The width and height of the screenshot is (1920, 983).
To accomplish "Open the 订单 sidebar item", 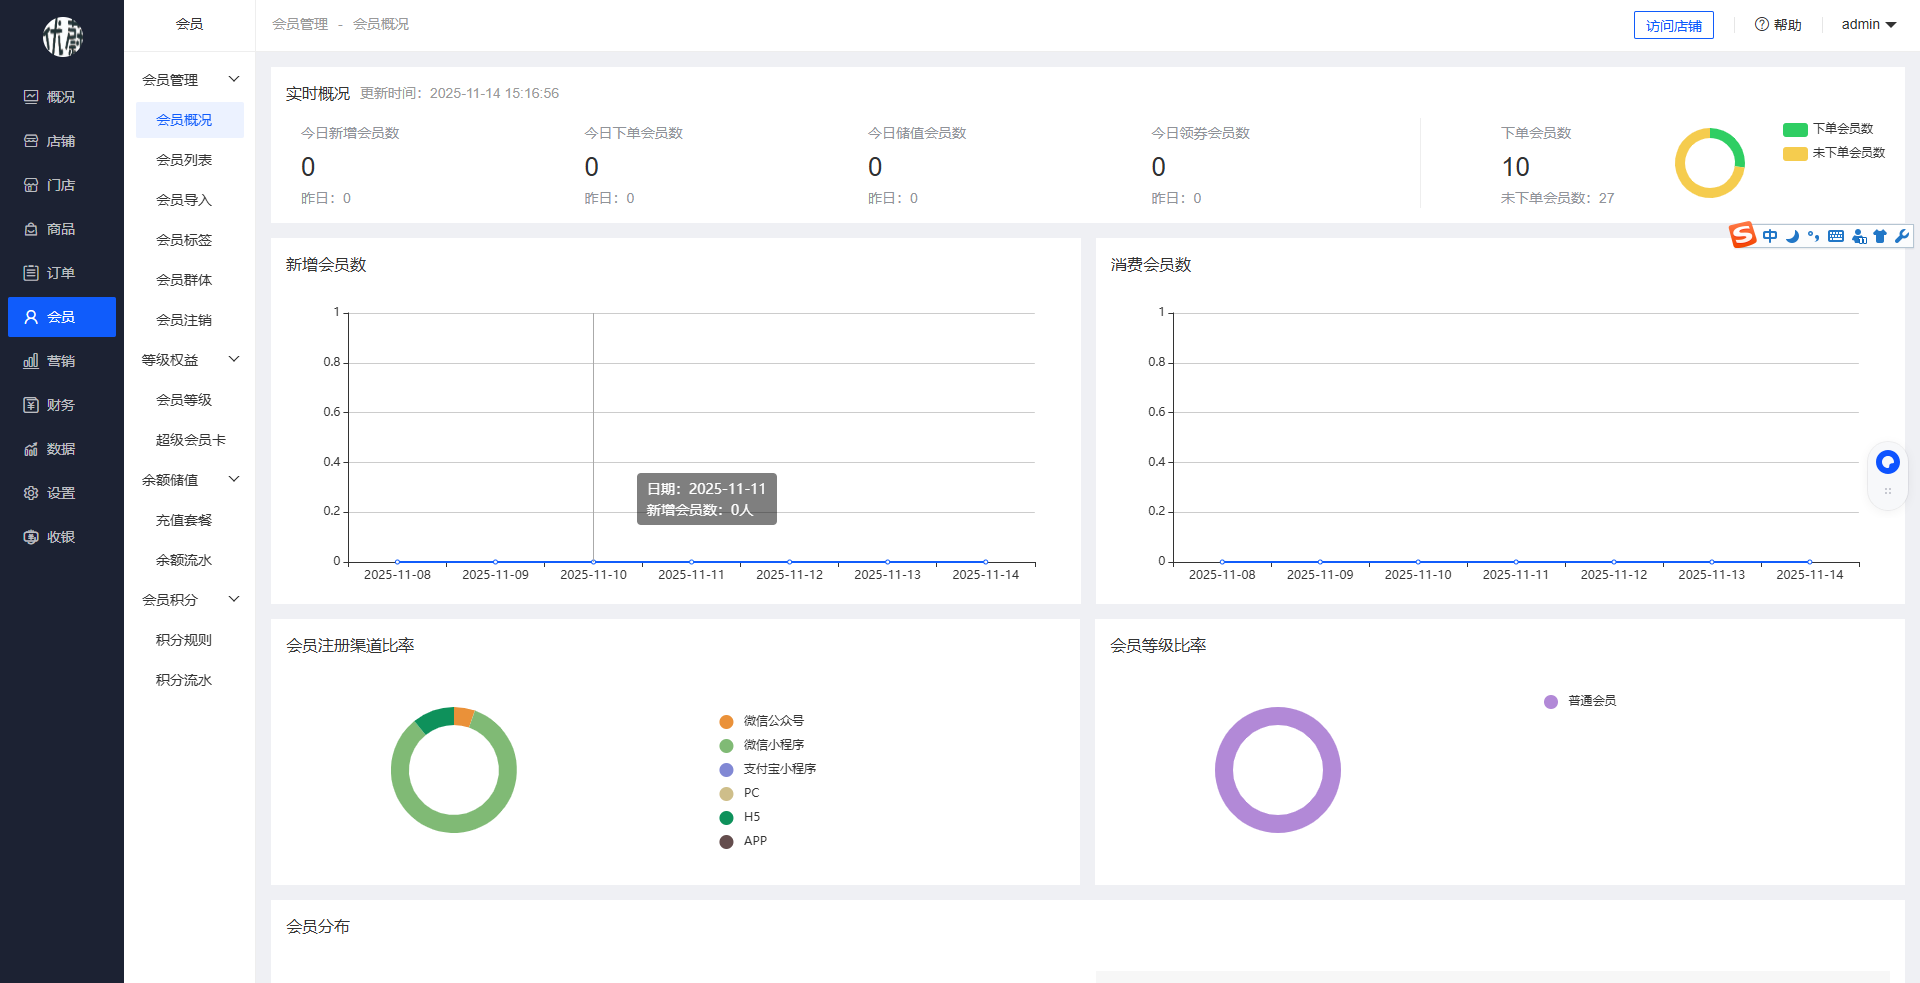I will (x=60, y=273).
